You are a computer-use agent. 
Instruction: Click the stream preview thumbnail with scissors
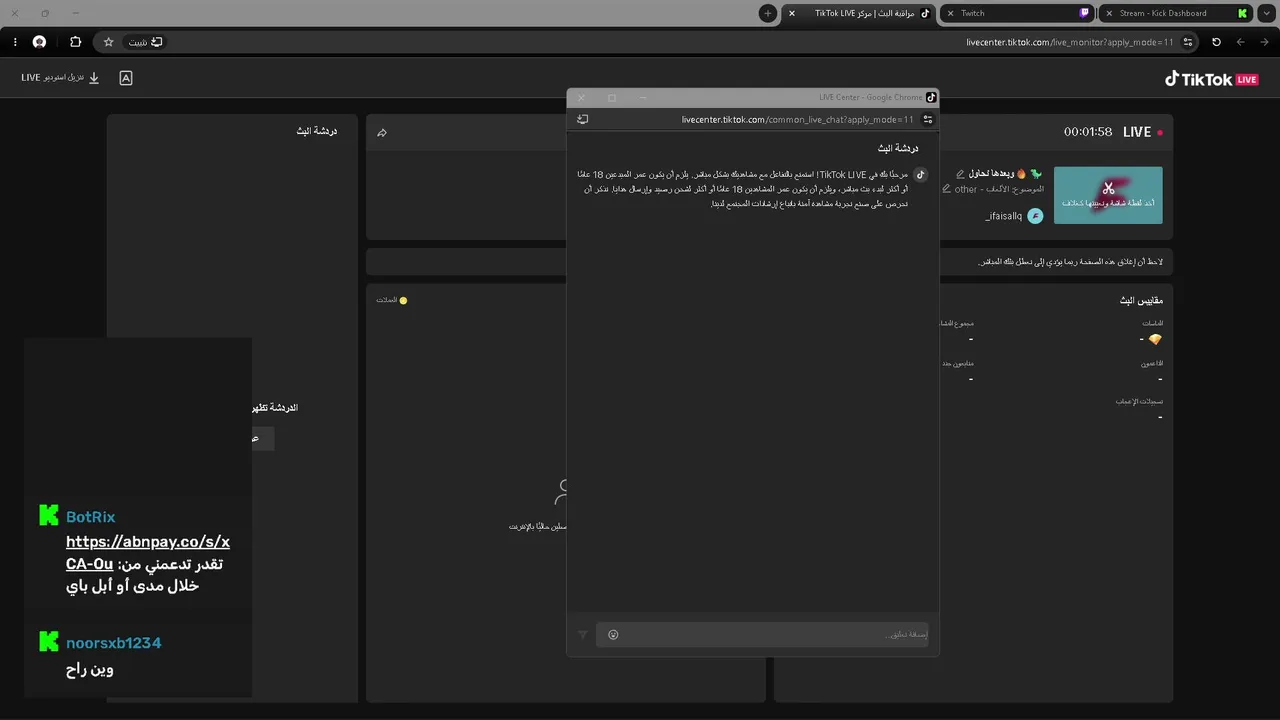1108,194
